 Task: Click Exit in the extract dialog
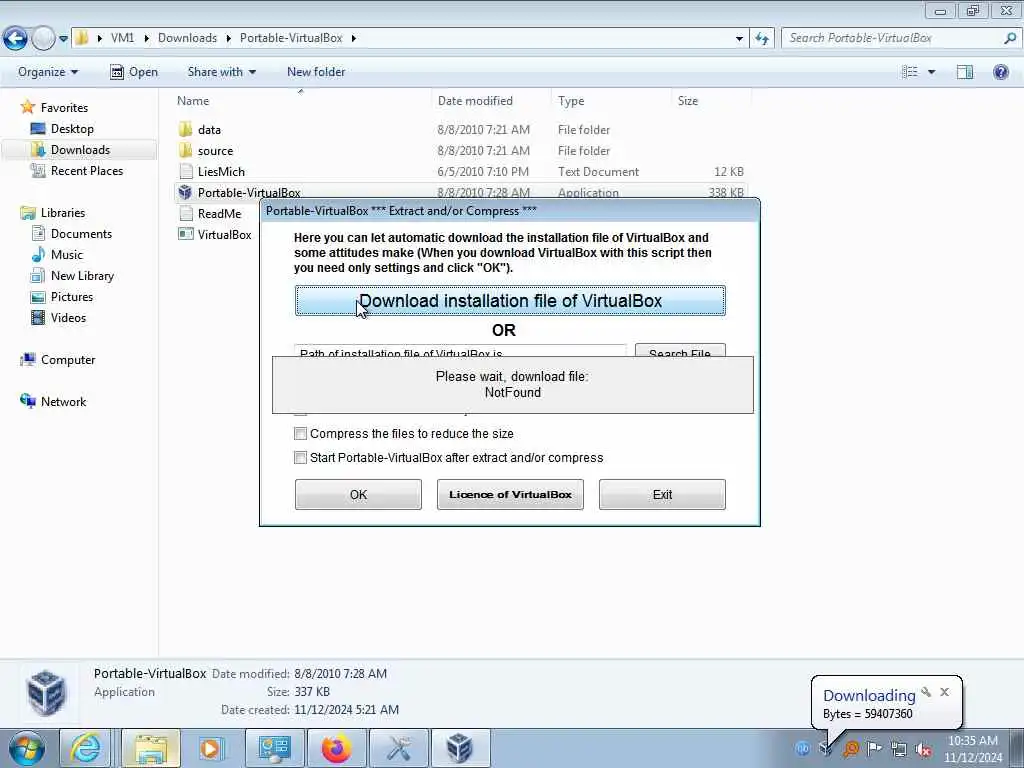click(x=662, y=494)
